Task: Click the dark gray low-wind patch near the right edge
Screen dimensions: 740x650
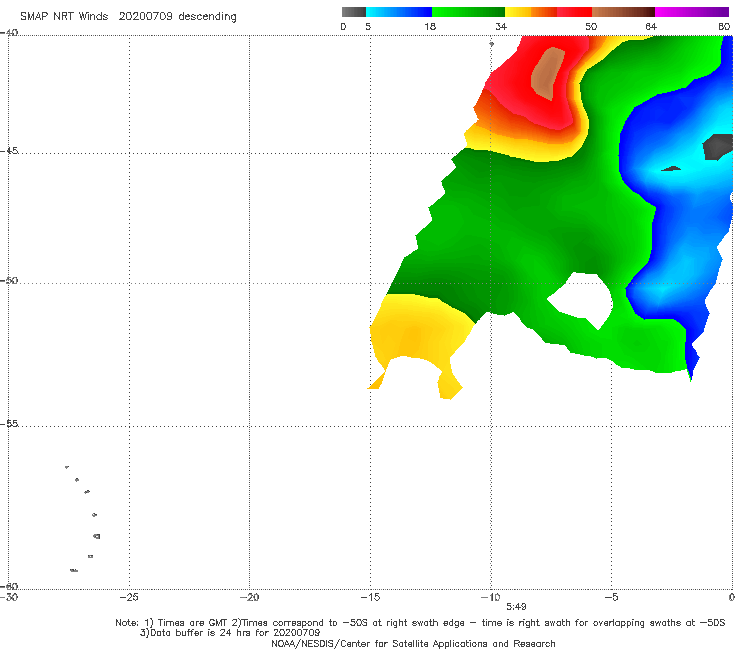Action: coord(718,147)
